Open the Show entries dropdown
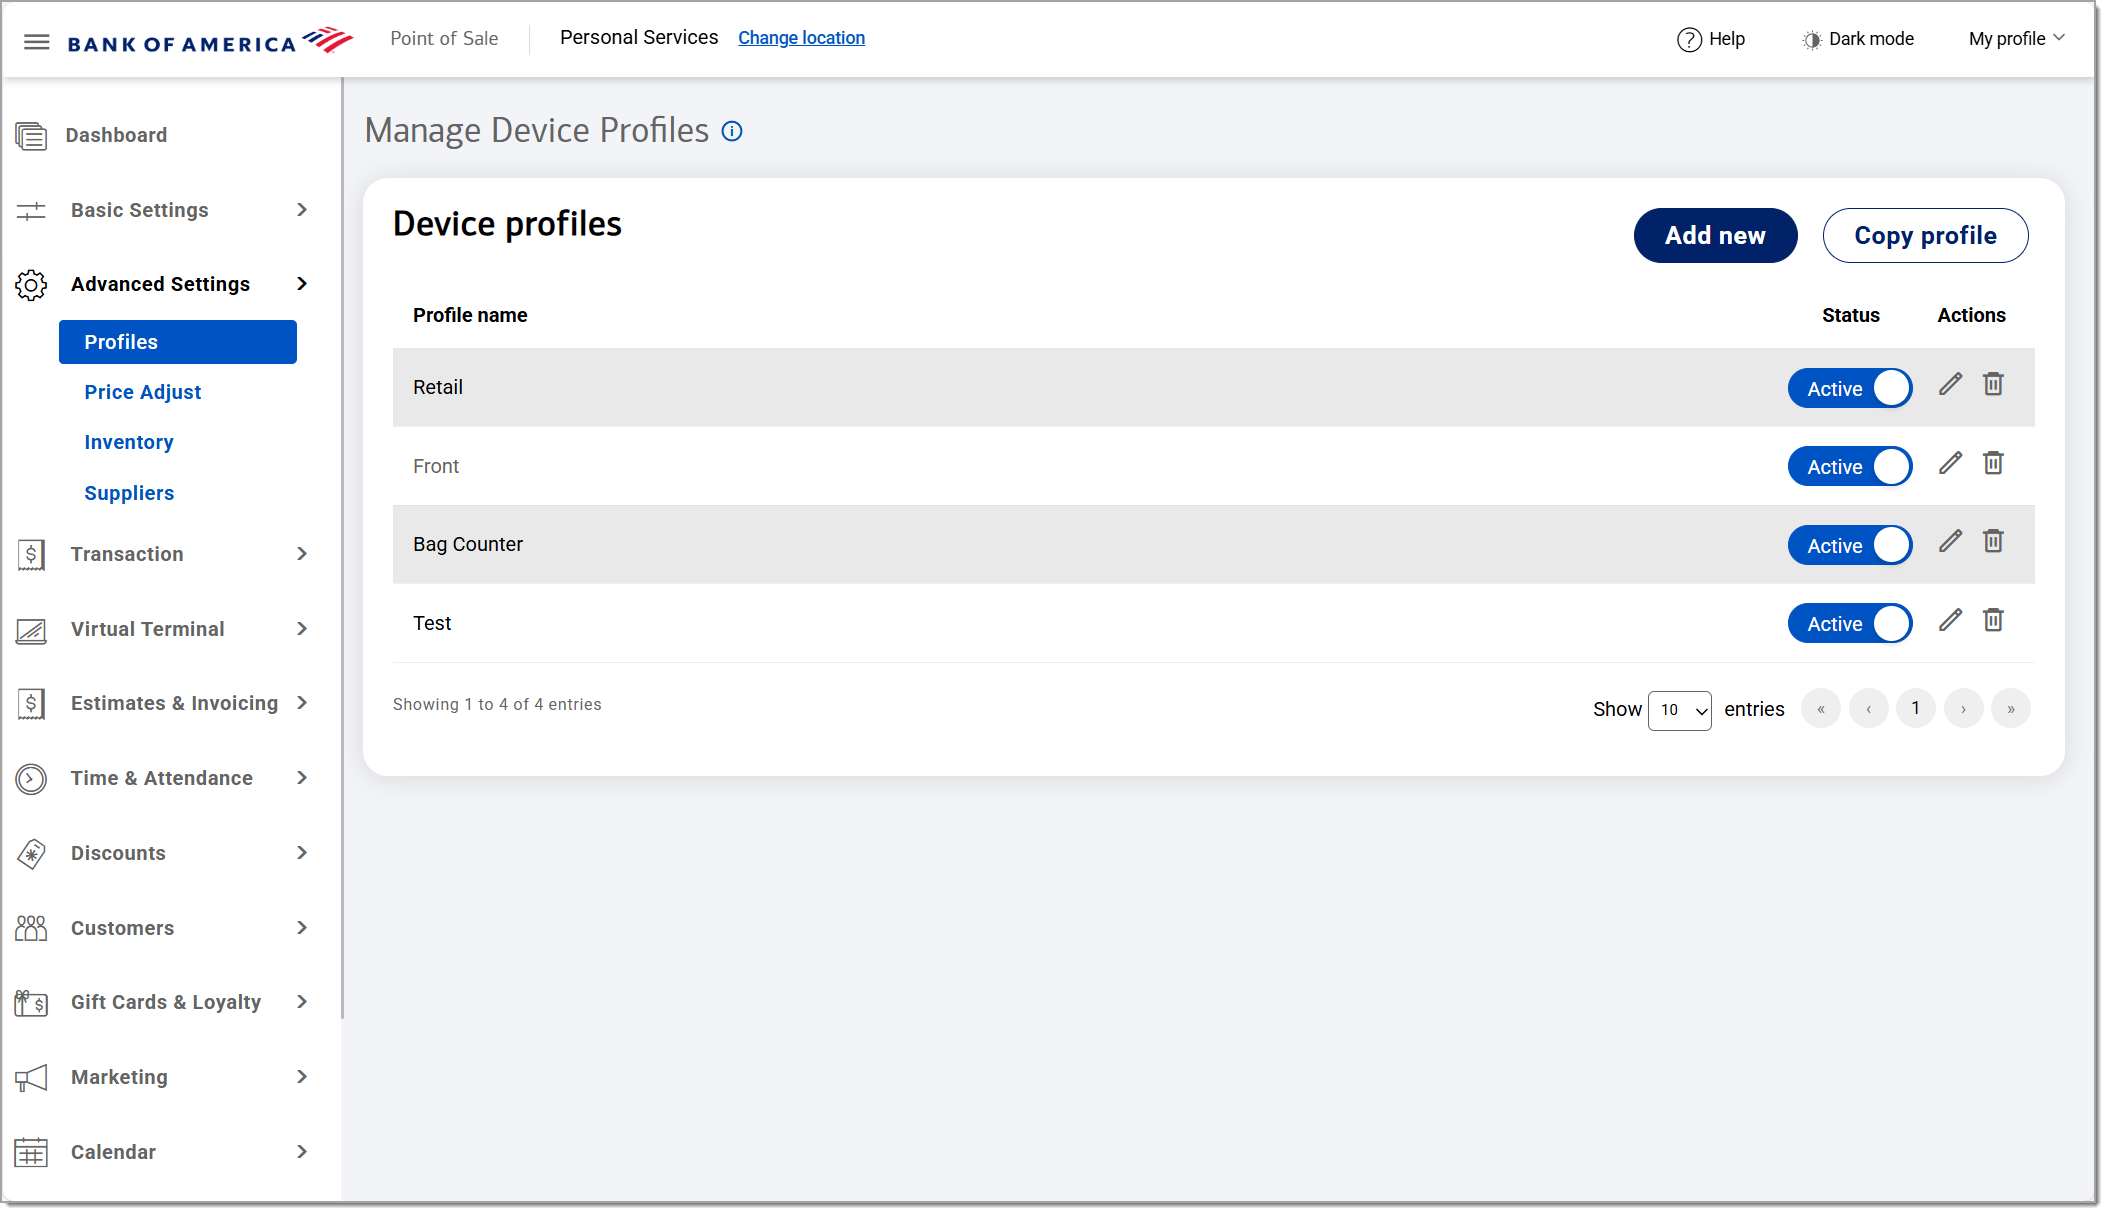 coord(1679,710)
